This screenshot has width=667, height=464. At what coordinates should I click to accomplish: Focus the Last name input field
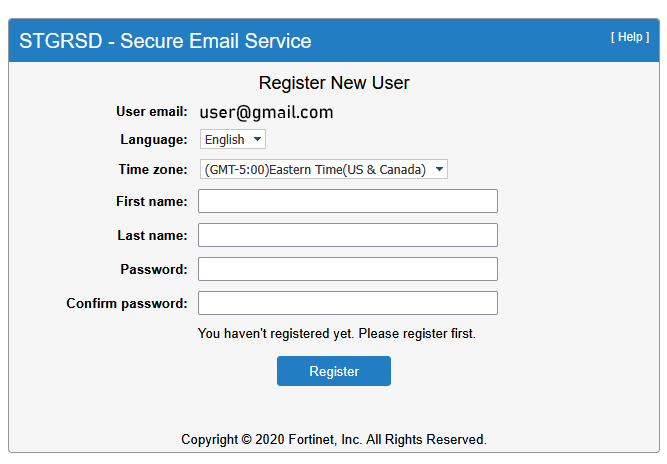pos(347,235)
